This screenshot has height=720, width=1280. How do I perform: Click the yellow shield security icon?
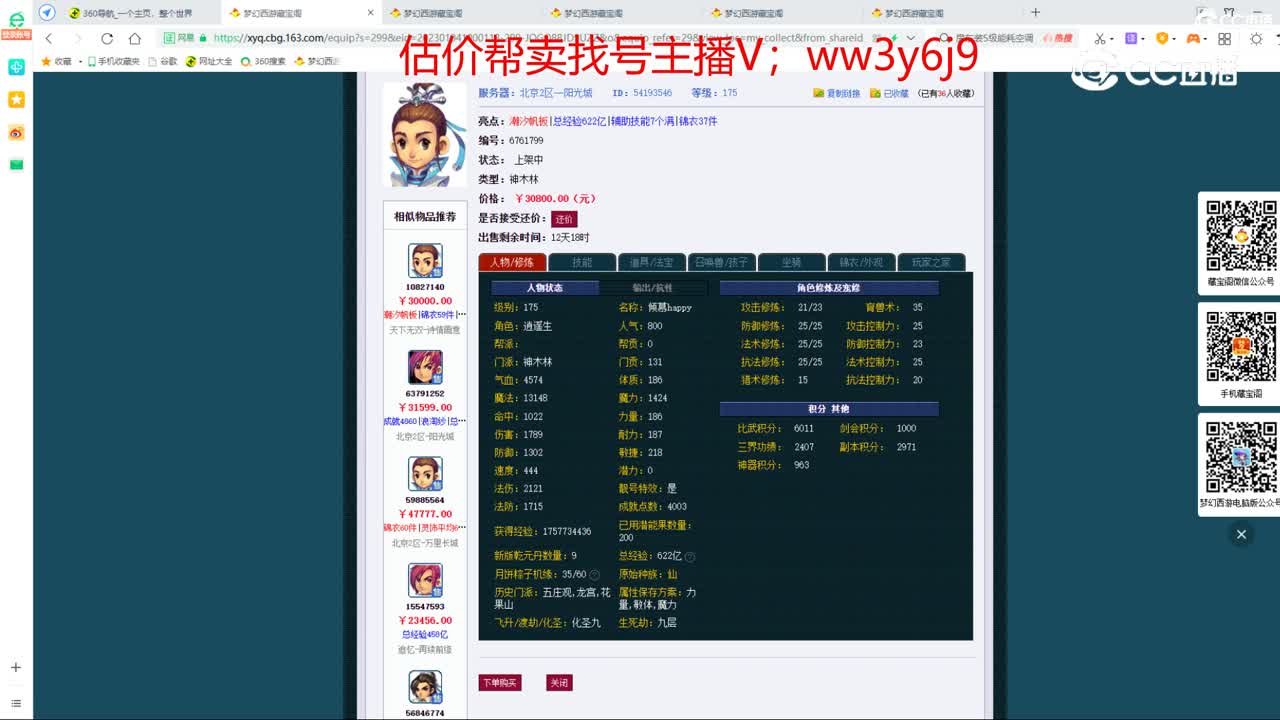pyautogui.click(x=1163, y=39)
